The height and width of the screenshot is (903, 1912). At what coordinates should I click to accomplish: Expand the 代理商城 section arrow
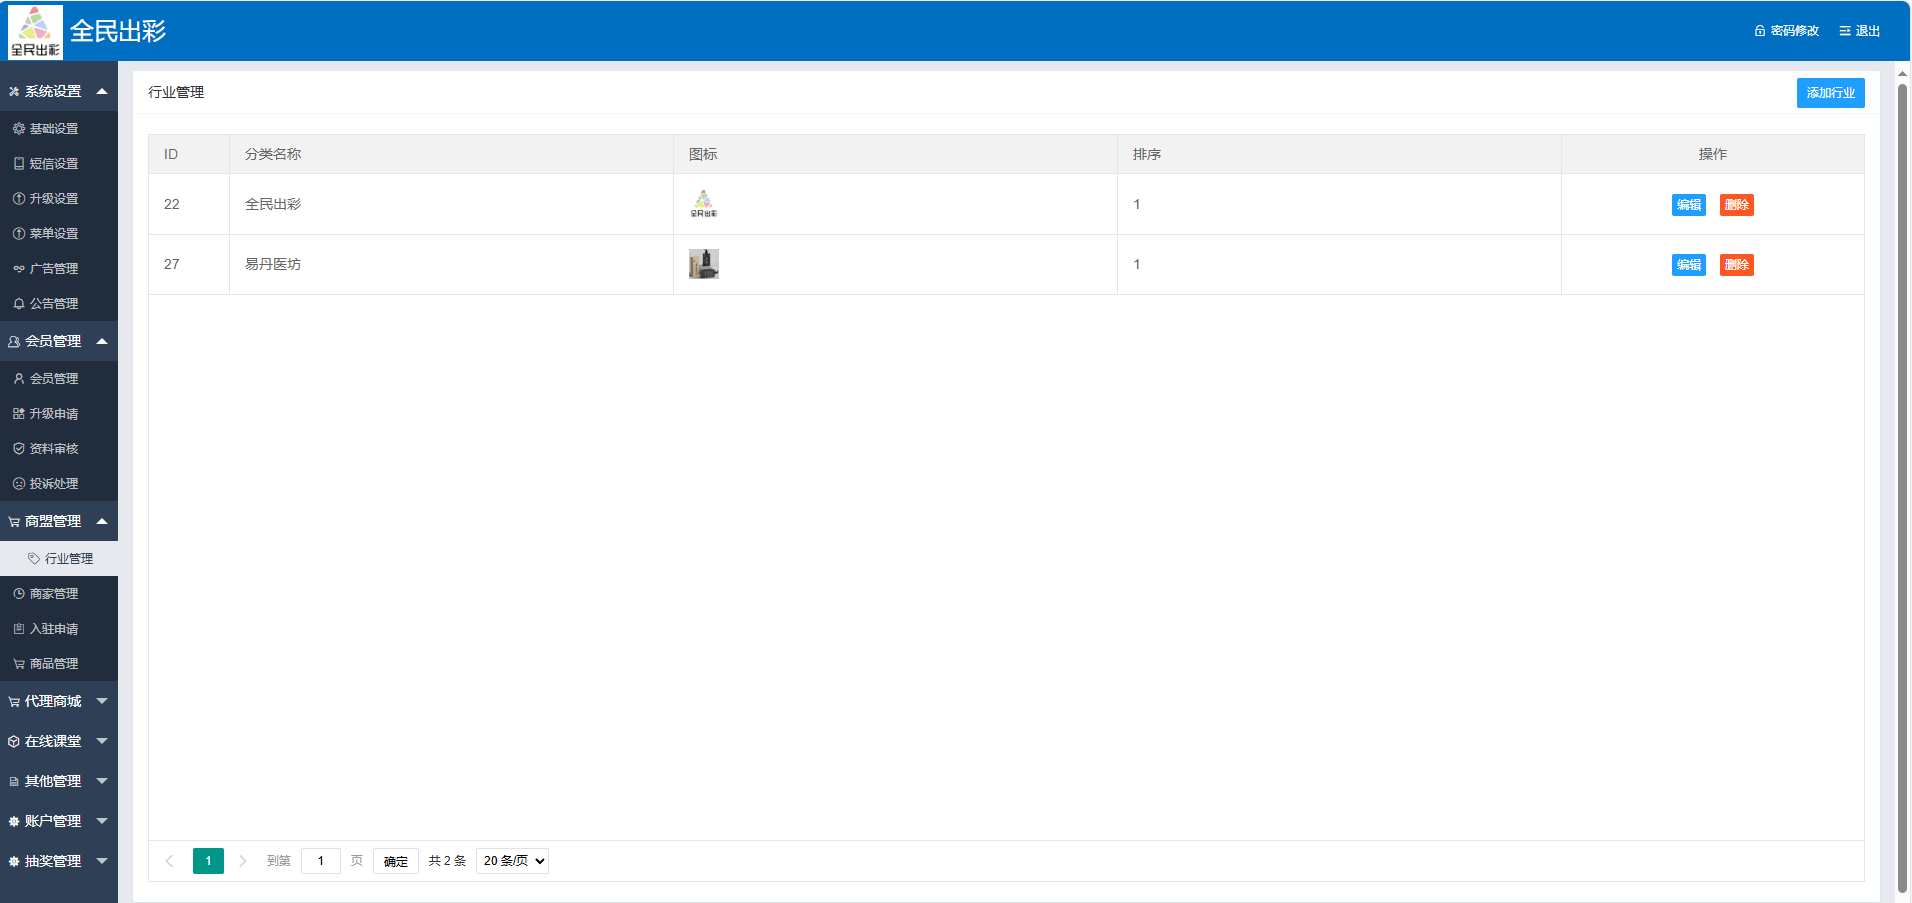(102, 701)
